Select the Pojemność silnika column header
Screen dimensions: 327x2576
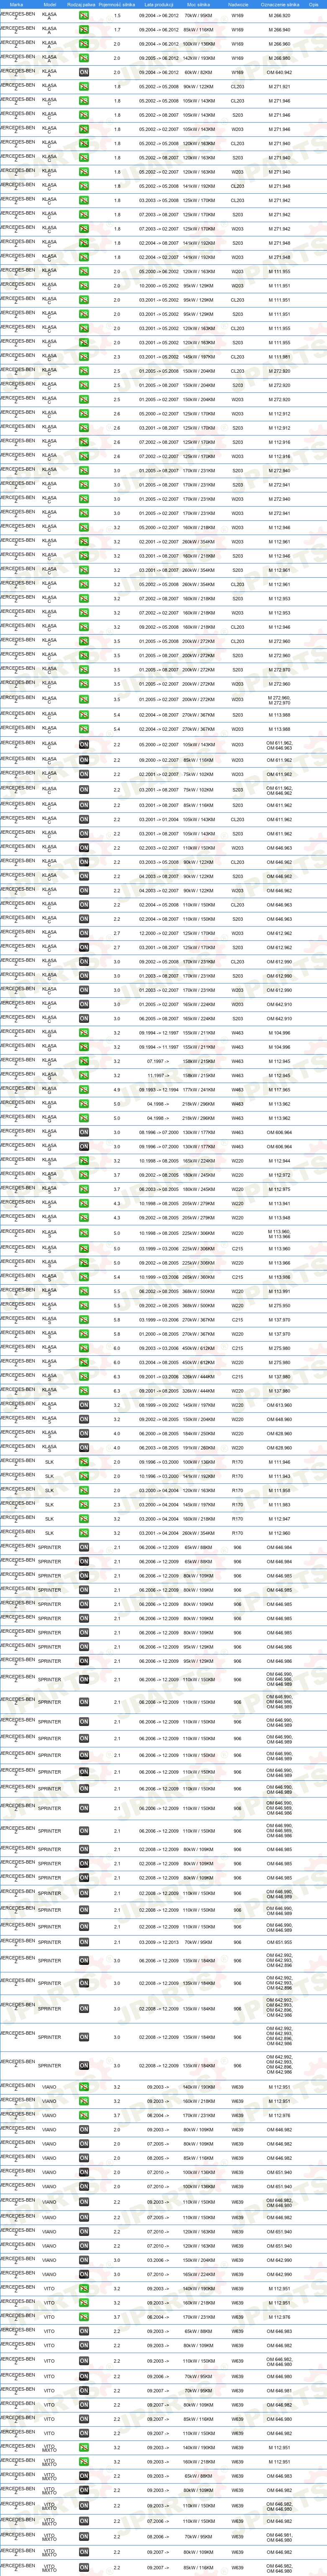tap(117, 5)
